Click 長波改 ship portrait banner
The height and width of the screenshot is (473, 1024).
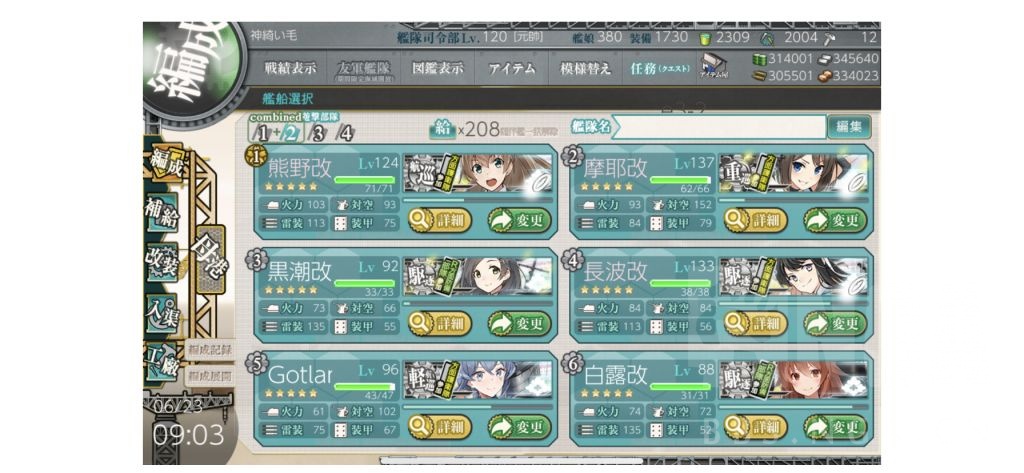coord(793,277)
